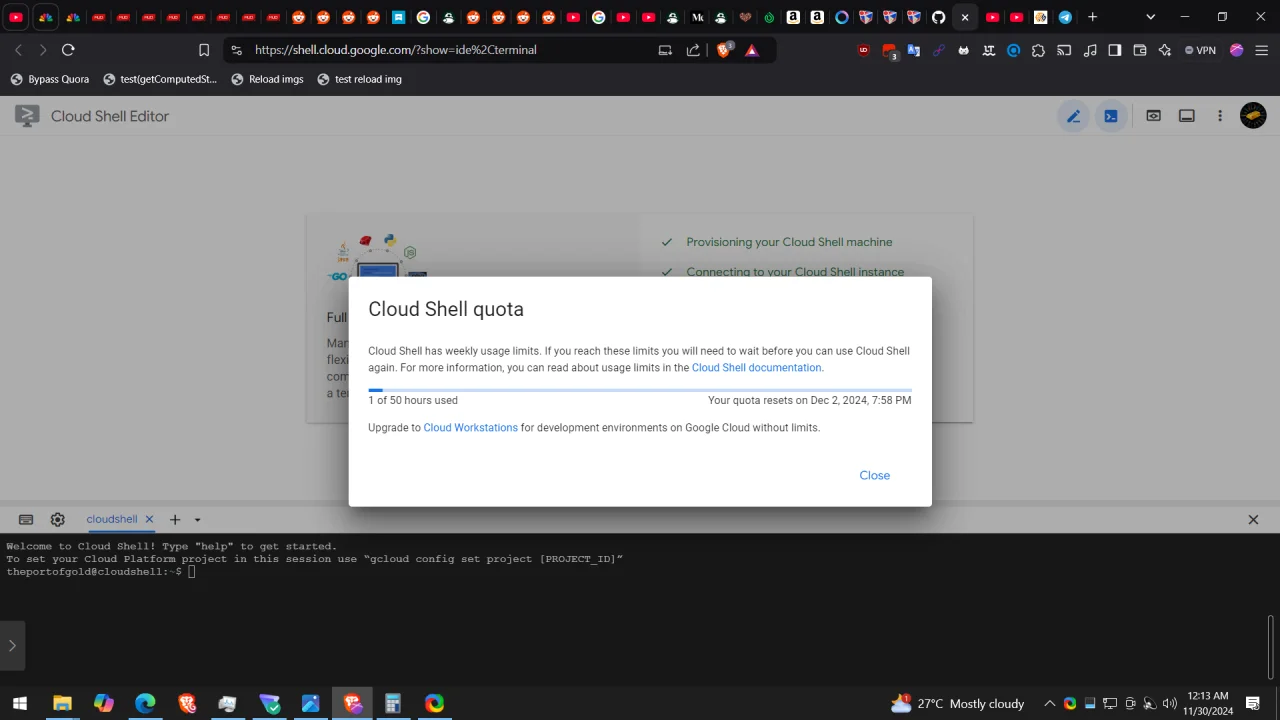Switch to the GitHub browser tab
Image resolution: width=1280 pixels, height=720 pixels.
(938, 17)
